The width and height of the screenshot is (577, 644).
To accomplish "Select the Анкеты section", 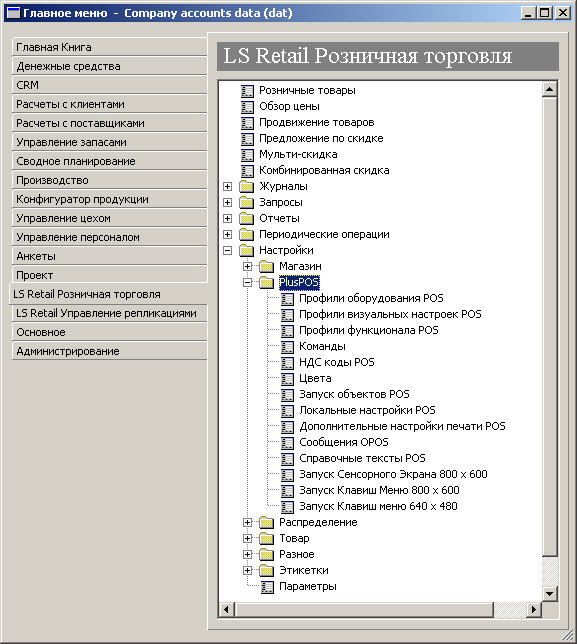I will 109,256.
